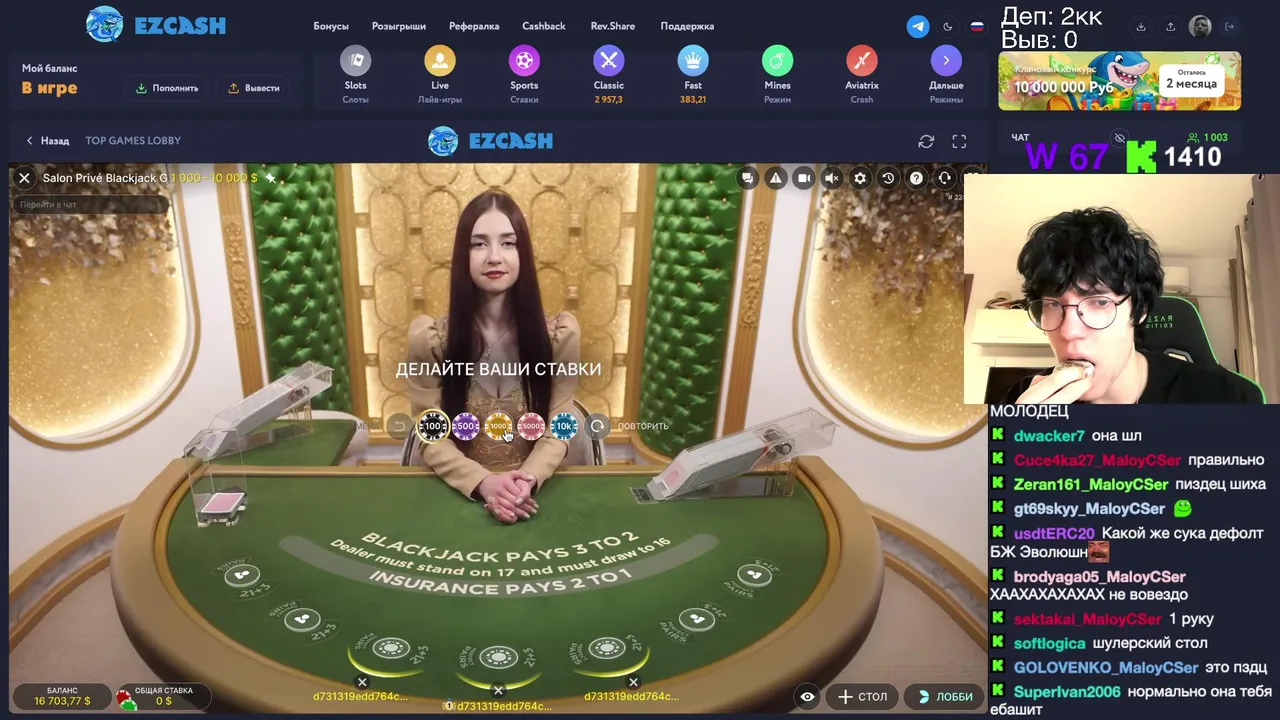Toggle the dealer video camera icon

coord(803,178)
